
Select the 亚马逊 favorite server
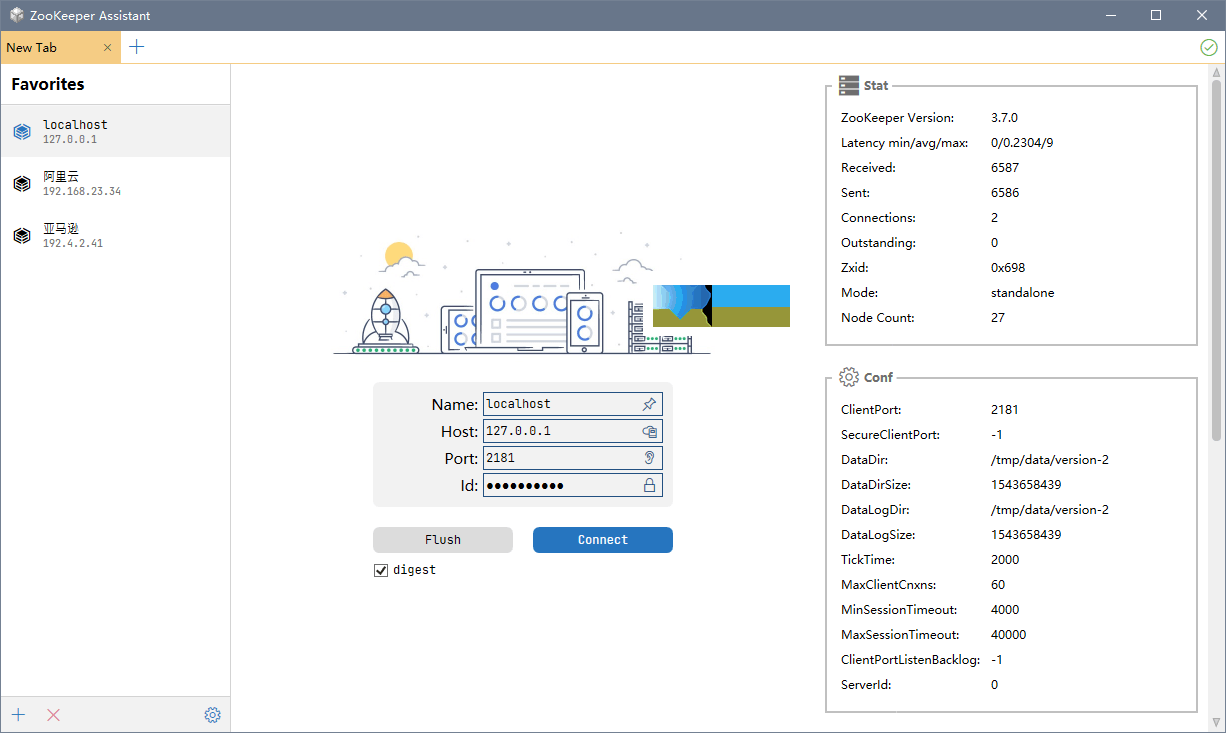coord(115,235)
